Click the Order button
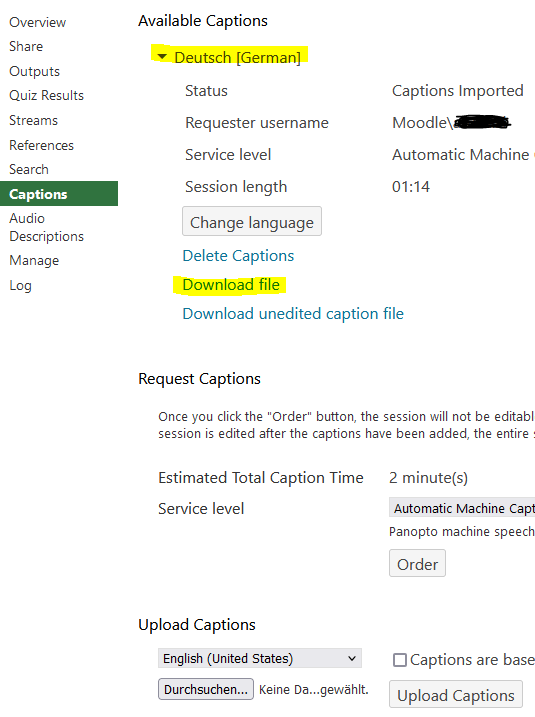Screen dimensions: 535x717 pyautogui.click(x=417, y=564)
